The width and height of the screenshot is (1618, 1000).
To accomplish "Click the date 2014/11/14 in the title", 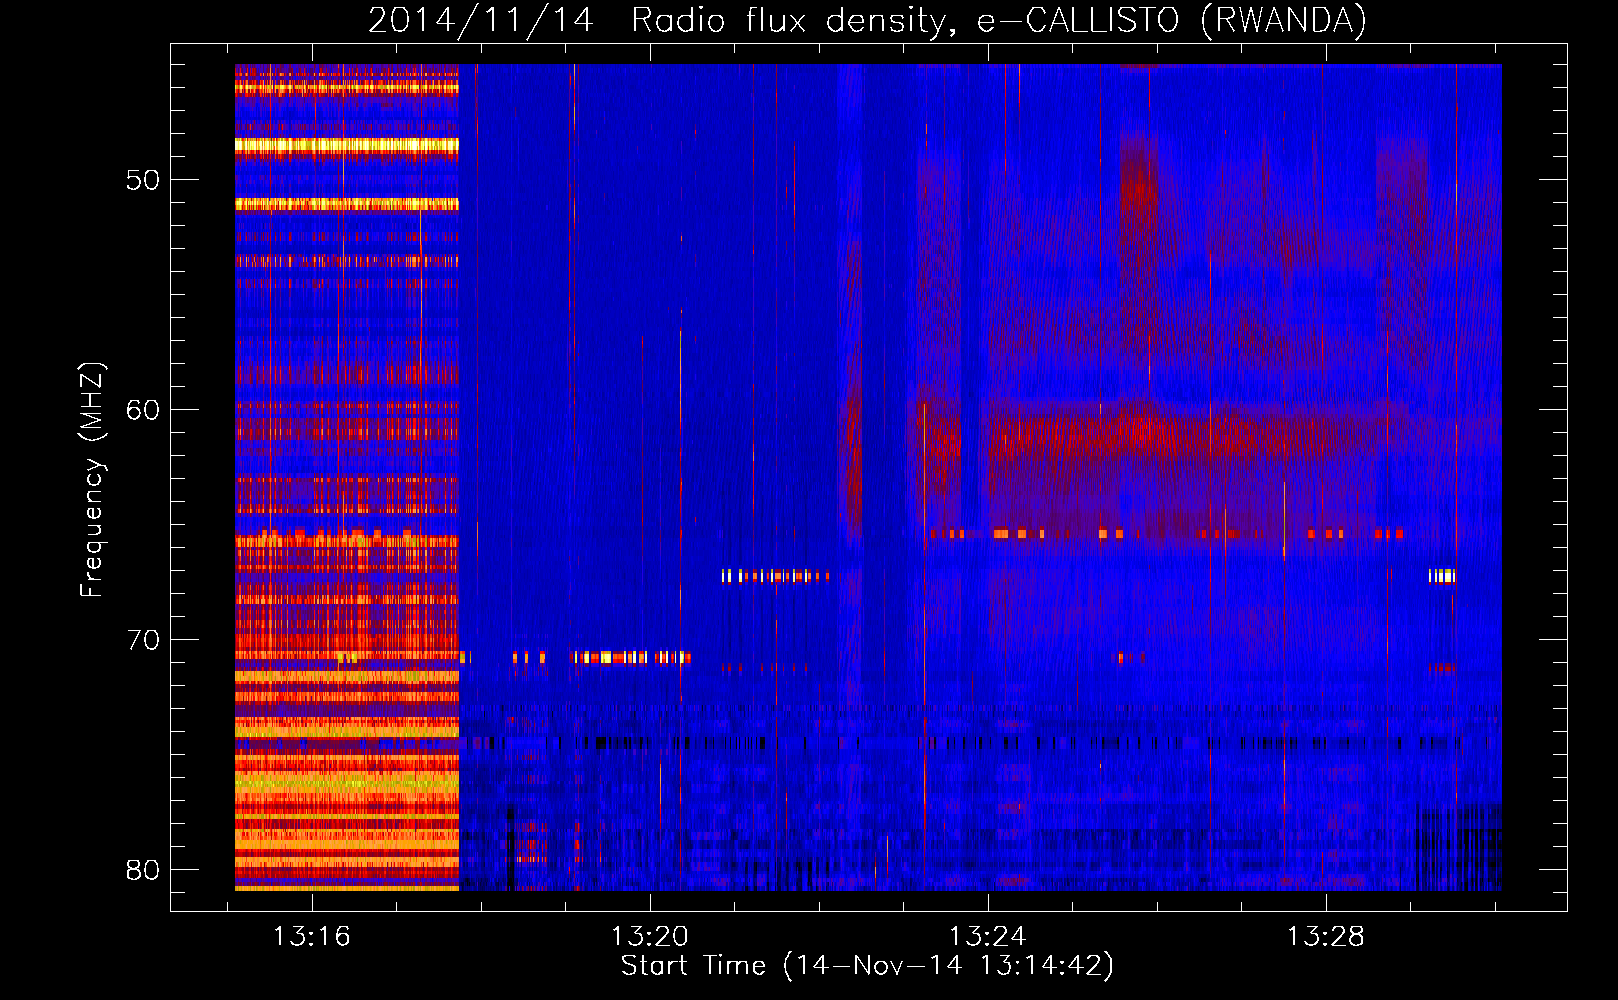I will pos(480,21).
